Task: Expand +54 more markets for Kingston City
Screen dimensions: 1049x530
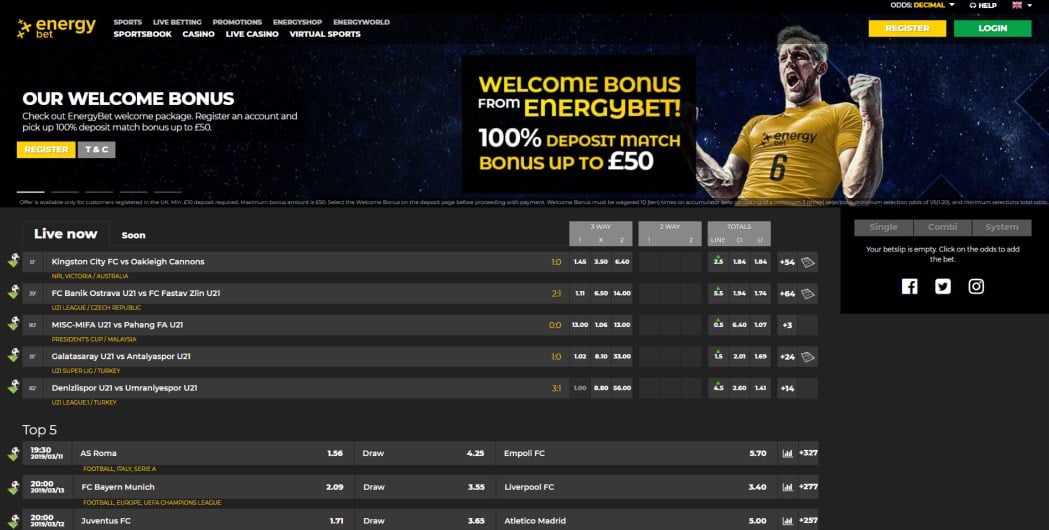Action: tap(787, 262)
